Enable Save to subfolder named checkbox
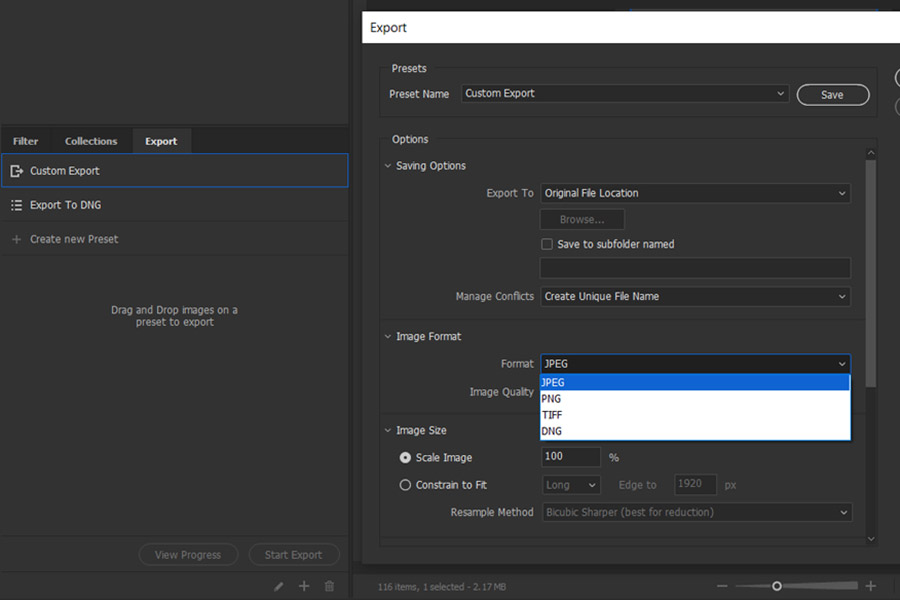 pyautogui.click(x=547, y=243)
